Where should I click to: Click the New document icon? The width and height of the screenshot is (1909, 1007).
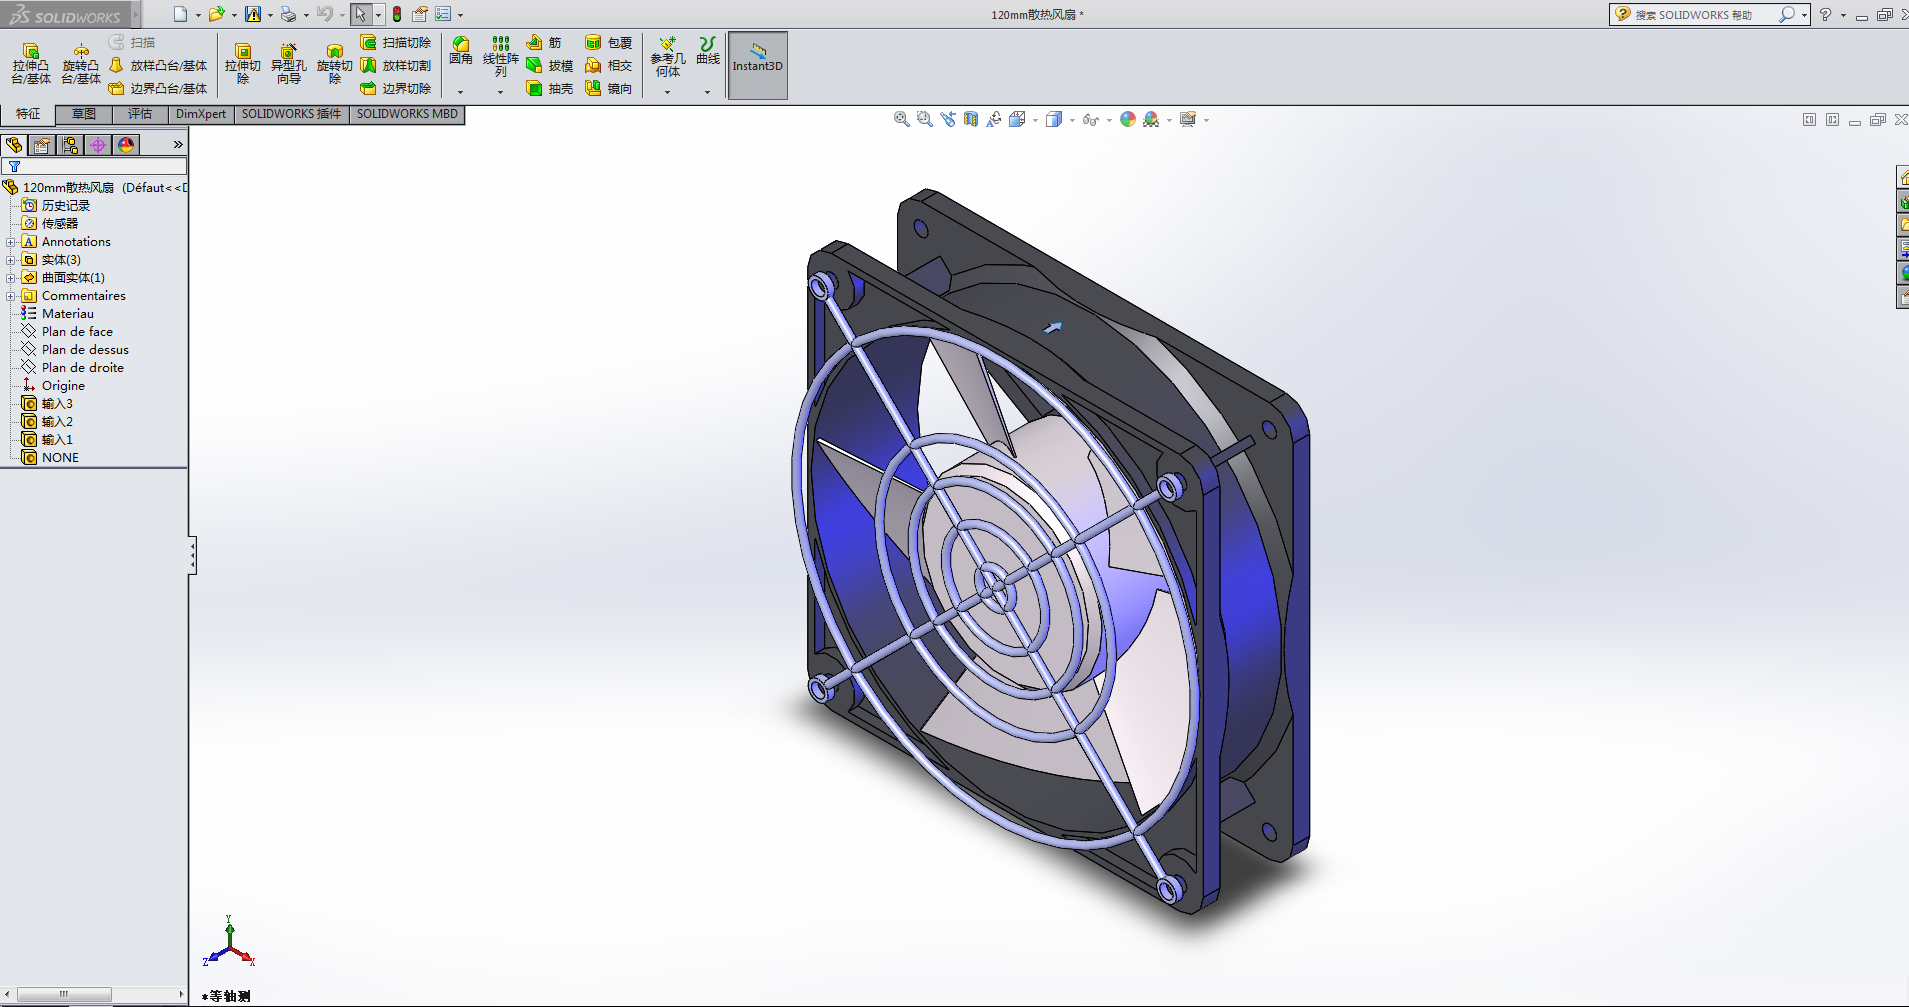click(180, 15)
